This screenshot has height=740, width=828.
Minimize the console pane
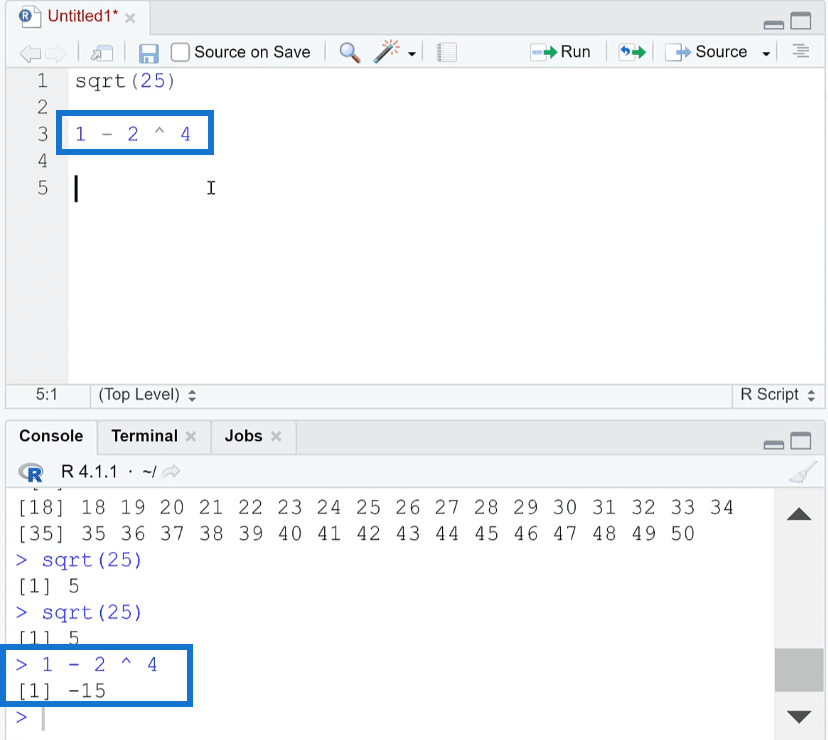click(x=774, y=445)
